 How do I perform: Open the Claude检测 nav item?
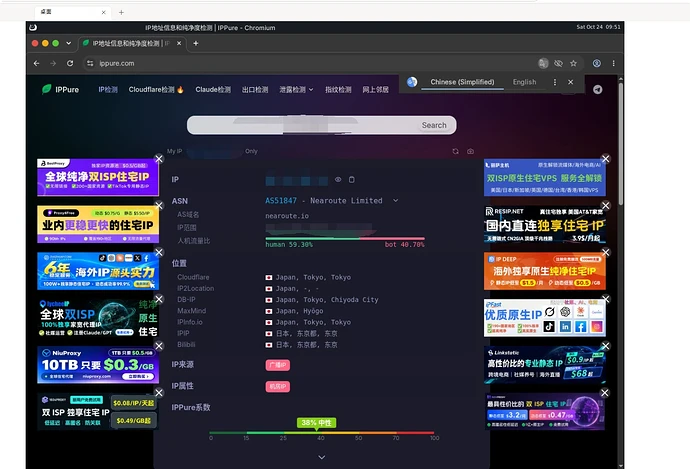point(213,90)
